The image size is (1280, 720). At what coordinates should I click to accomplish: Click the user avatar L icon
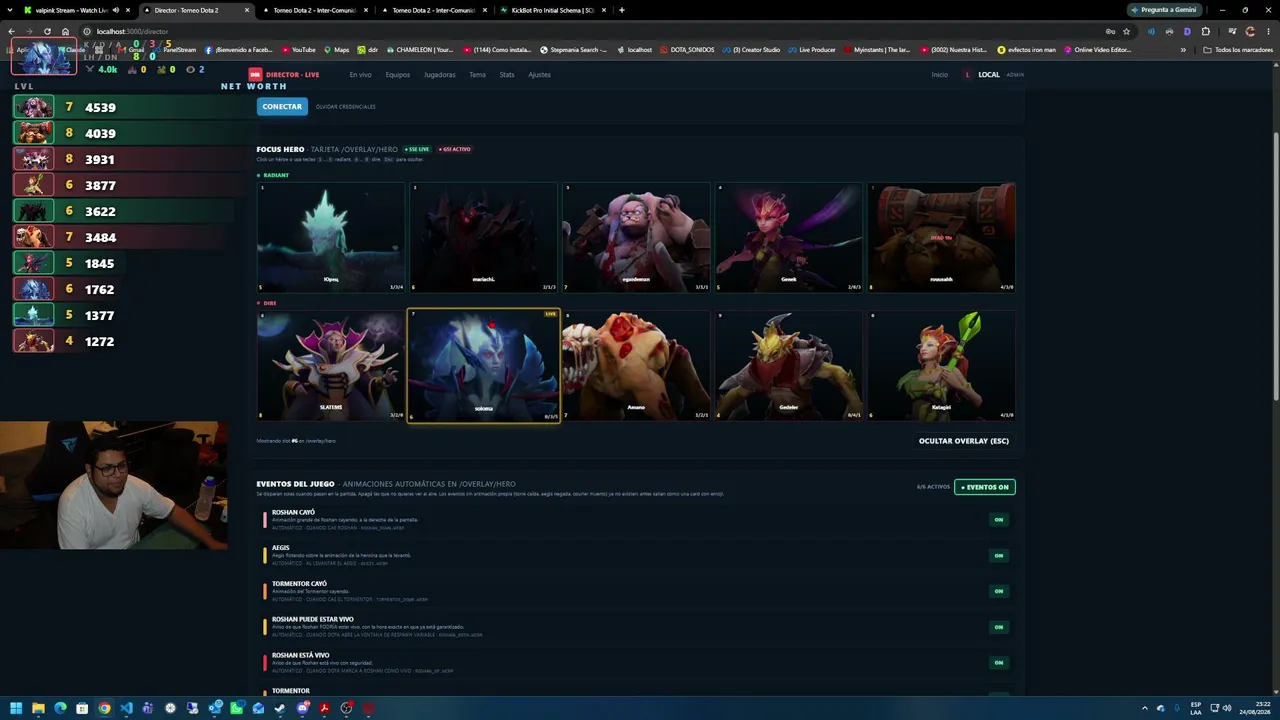[x=967, y=74]
